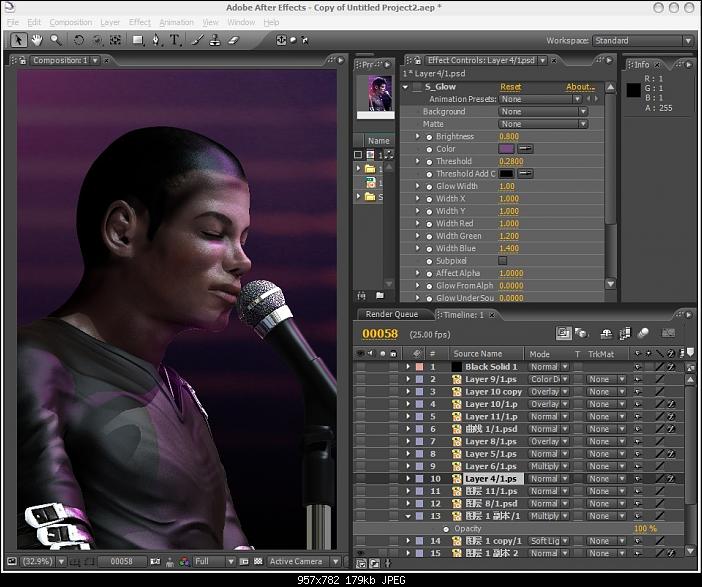The height and width of the screenshot is (587, 702).
Task: Expand the Threshold property triangle
Action: click(418, 161)
